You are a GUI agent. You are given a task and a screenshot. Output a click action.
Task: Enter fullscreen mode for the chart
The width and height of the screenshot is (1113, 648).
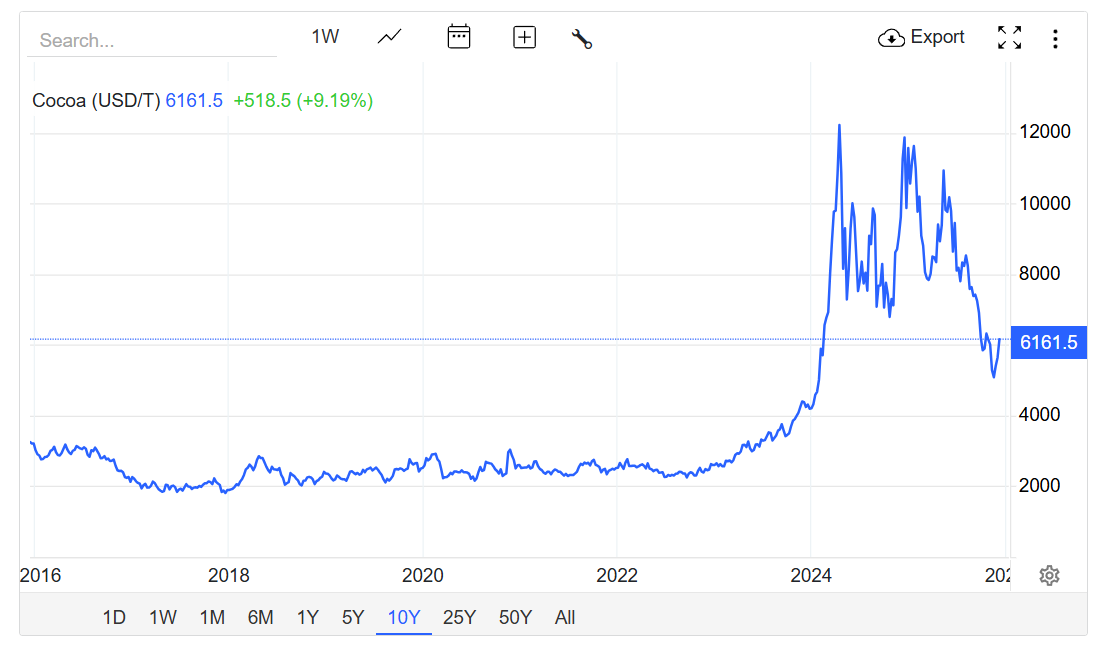coord(1009,38)
